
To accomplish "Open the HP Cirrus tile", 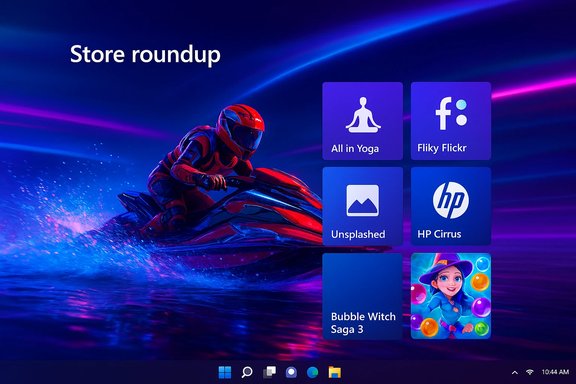I will [x=451, y=206].
